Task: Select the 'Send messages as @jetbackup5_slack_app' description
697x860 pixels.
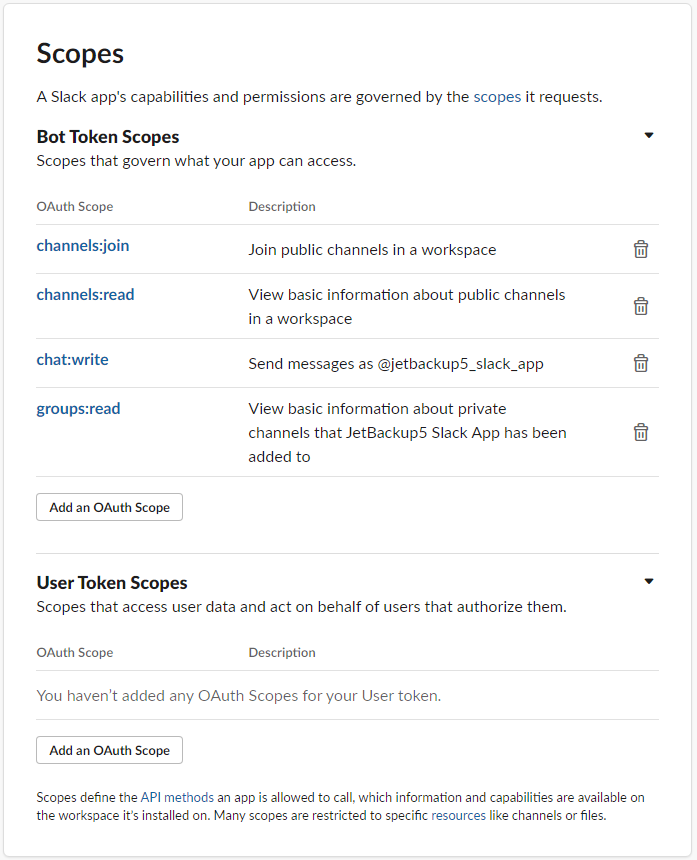Action: [x=396, y=364]
